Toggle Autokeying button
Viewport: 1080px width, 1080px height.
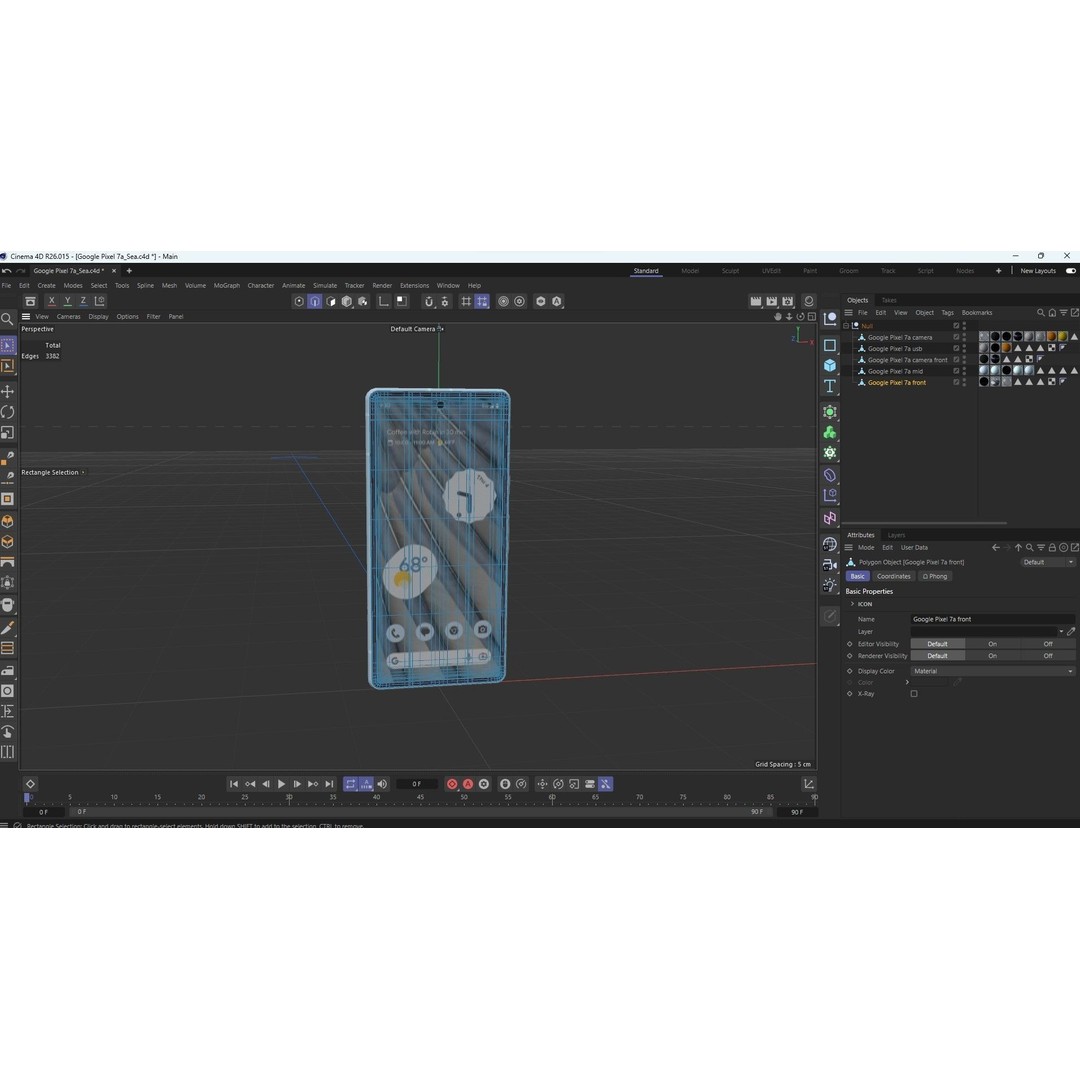point(468,784)
